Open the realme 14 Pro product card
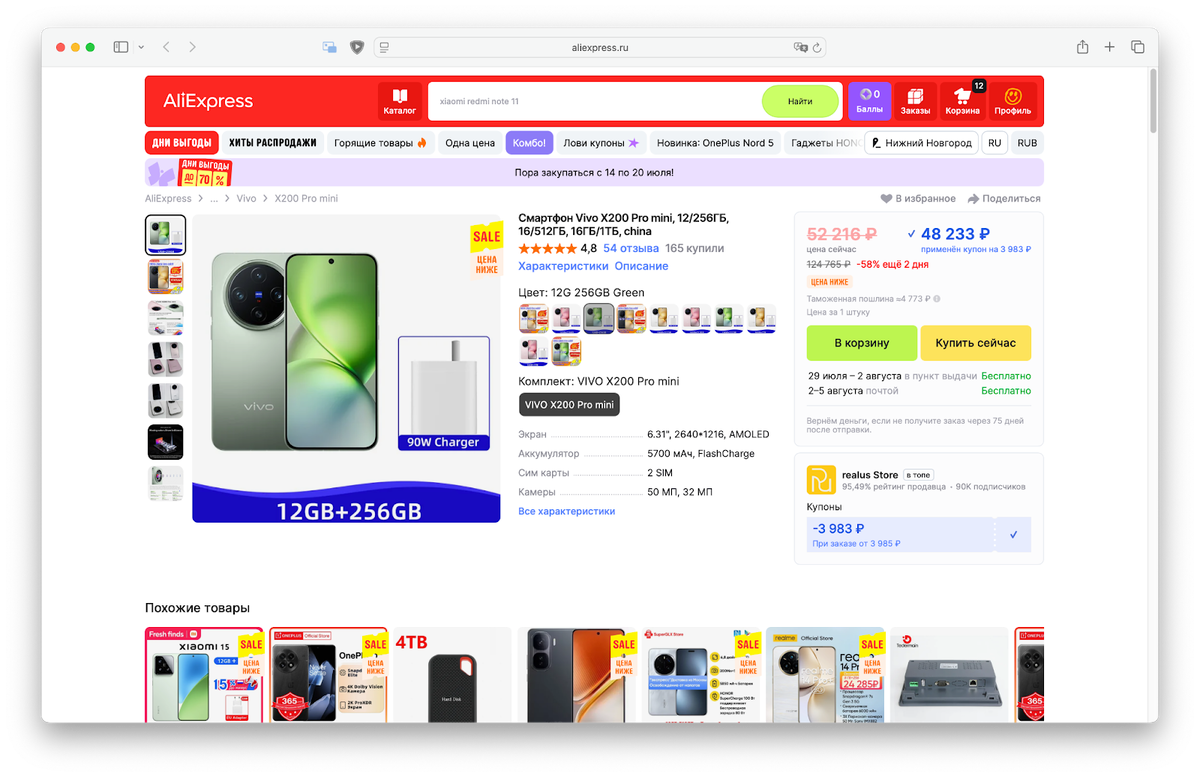The width and height of the screenshot is (1200, 777). (825, 675)
